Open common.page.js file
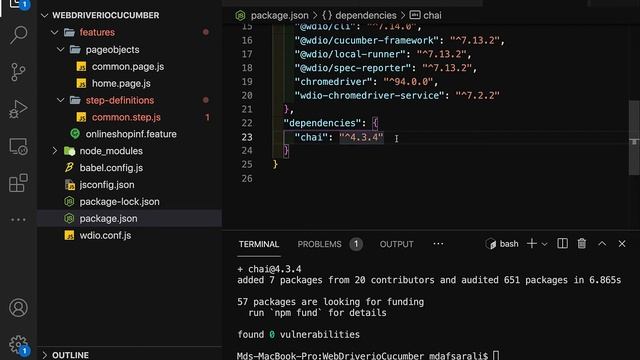640x360 pixels. point(128,67)
